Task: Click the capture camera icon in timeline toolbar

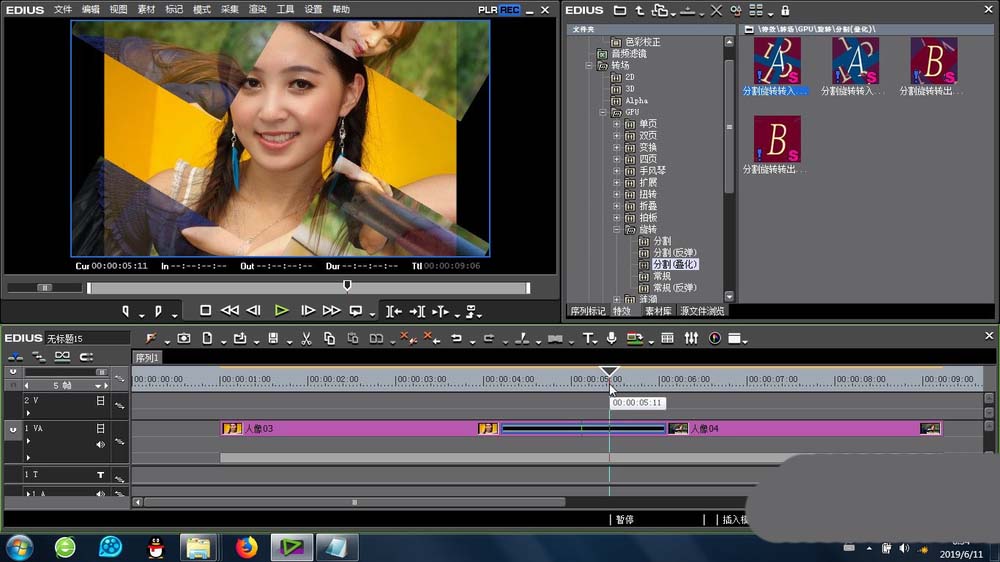Action: [184, 339]
